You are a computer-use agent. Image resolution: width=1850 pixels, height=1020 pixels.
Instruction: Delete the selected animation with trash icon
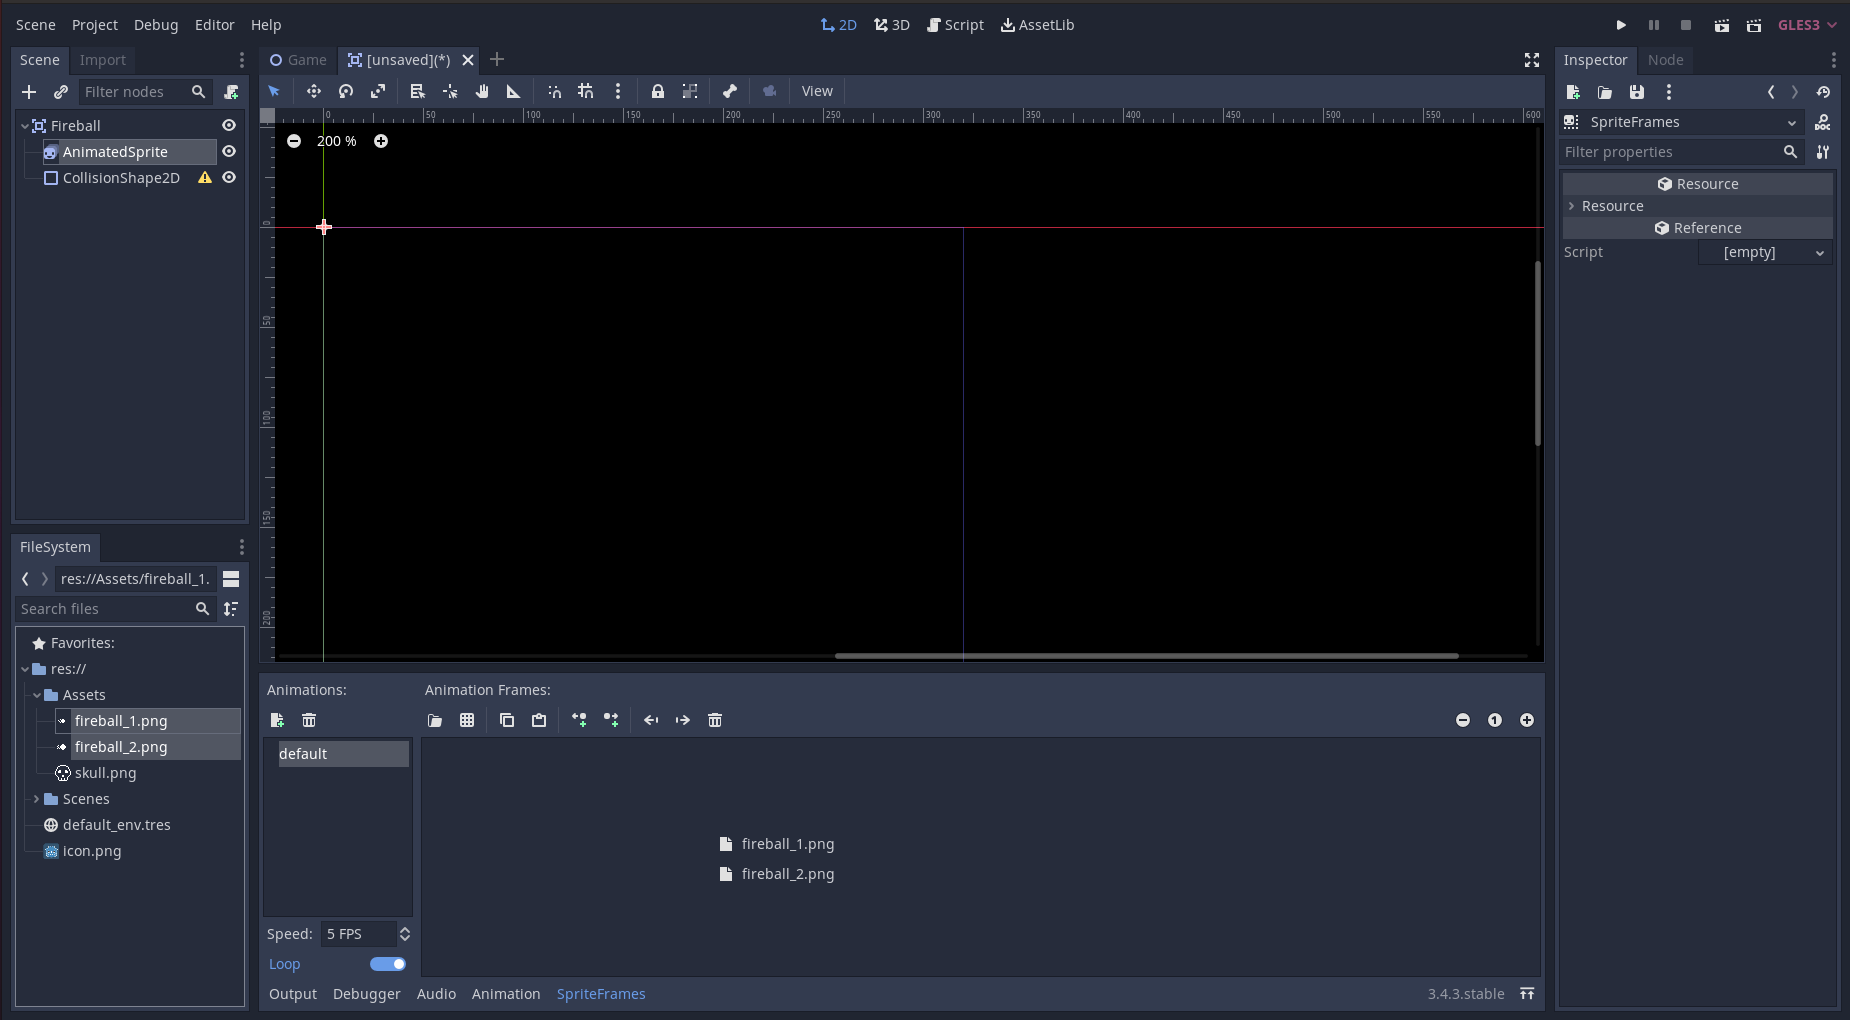[309, 720]
